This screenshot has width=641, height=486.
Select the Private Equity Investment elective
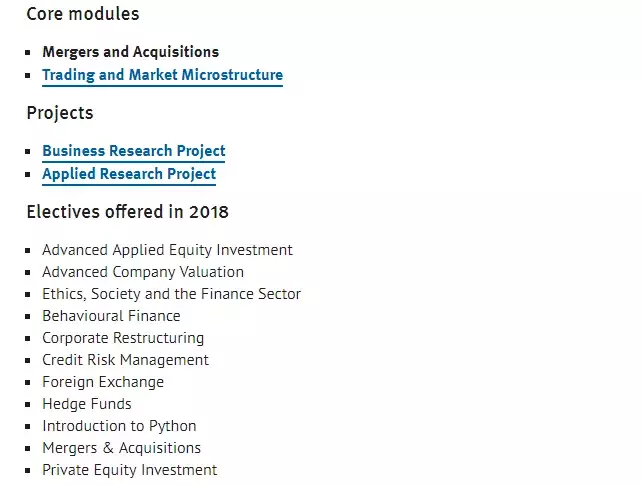129,470
